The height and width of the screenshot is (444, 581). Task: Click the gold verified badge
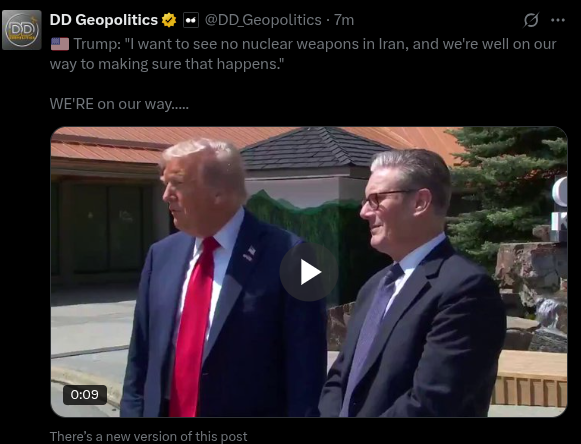coord(169,20)
